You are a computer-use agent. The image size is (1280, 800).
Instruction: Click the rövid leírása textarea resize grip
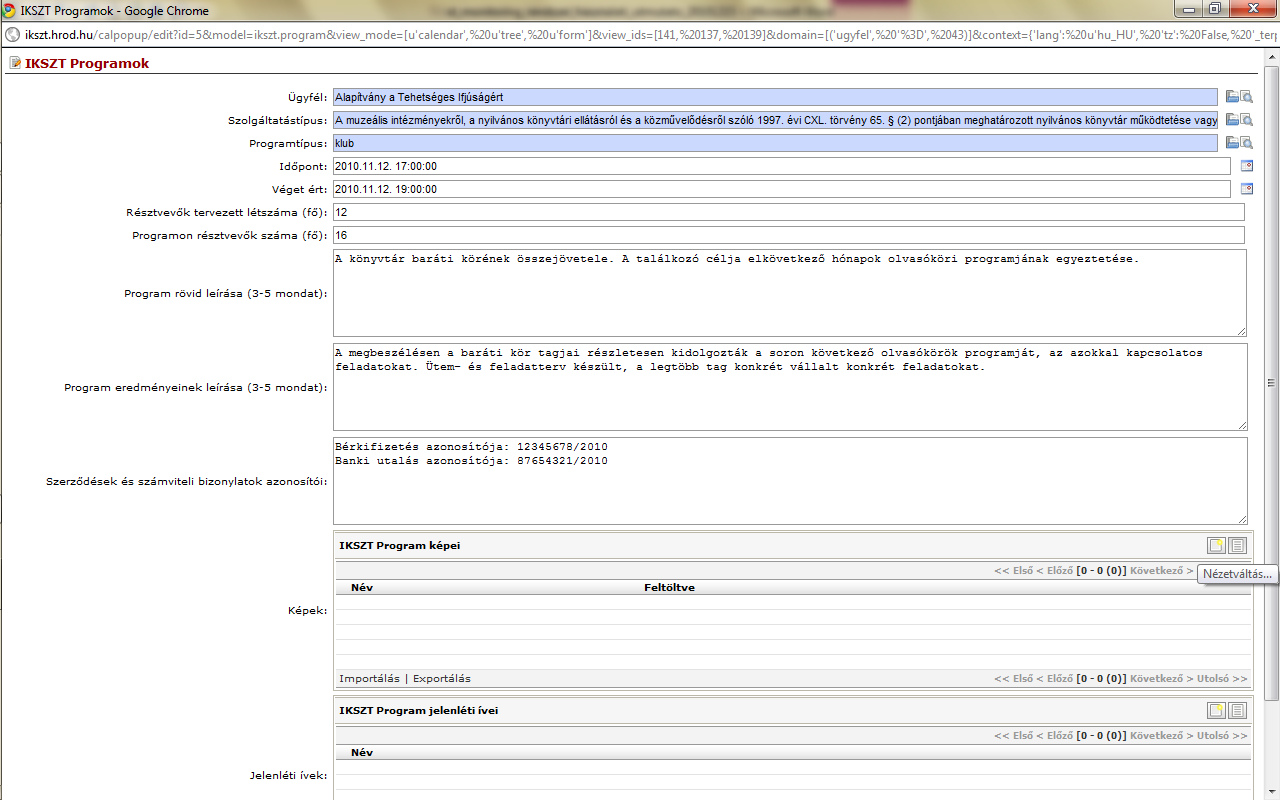point(1241,330)
